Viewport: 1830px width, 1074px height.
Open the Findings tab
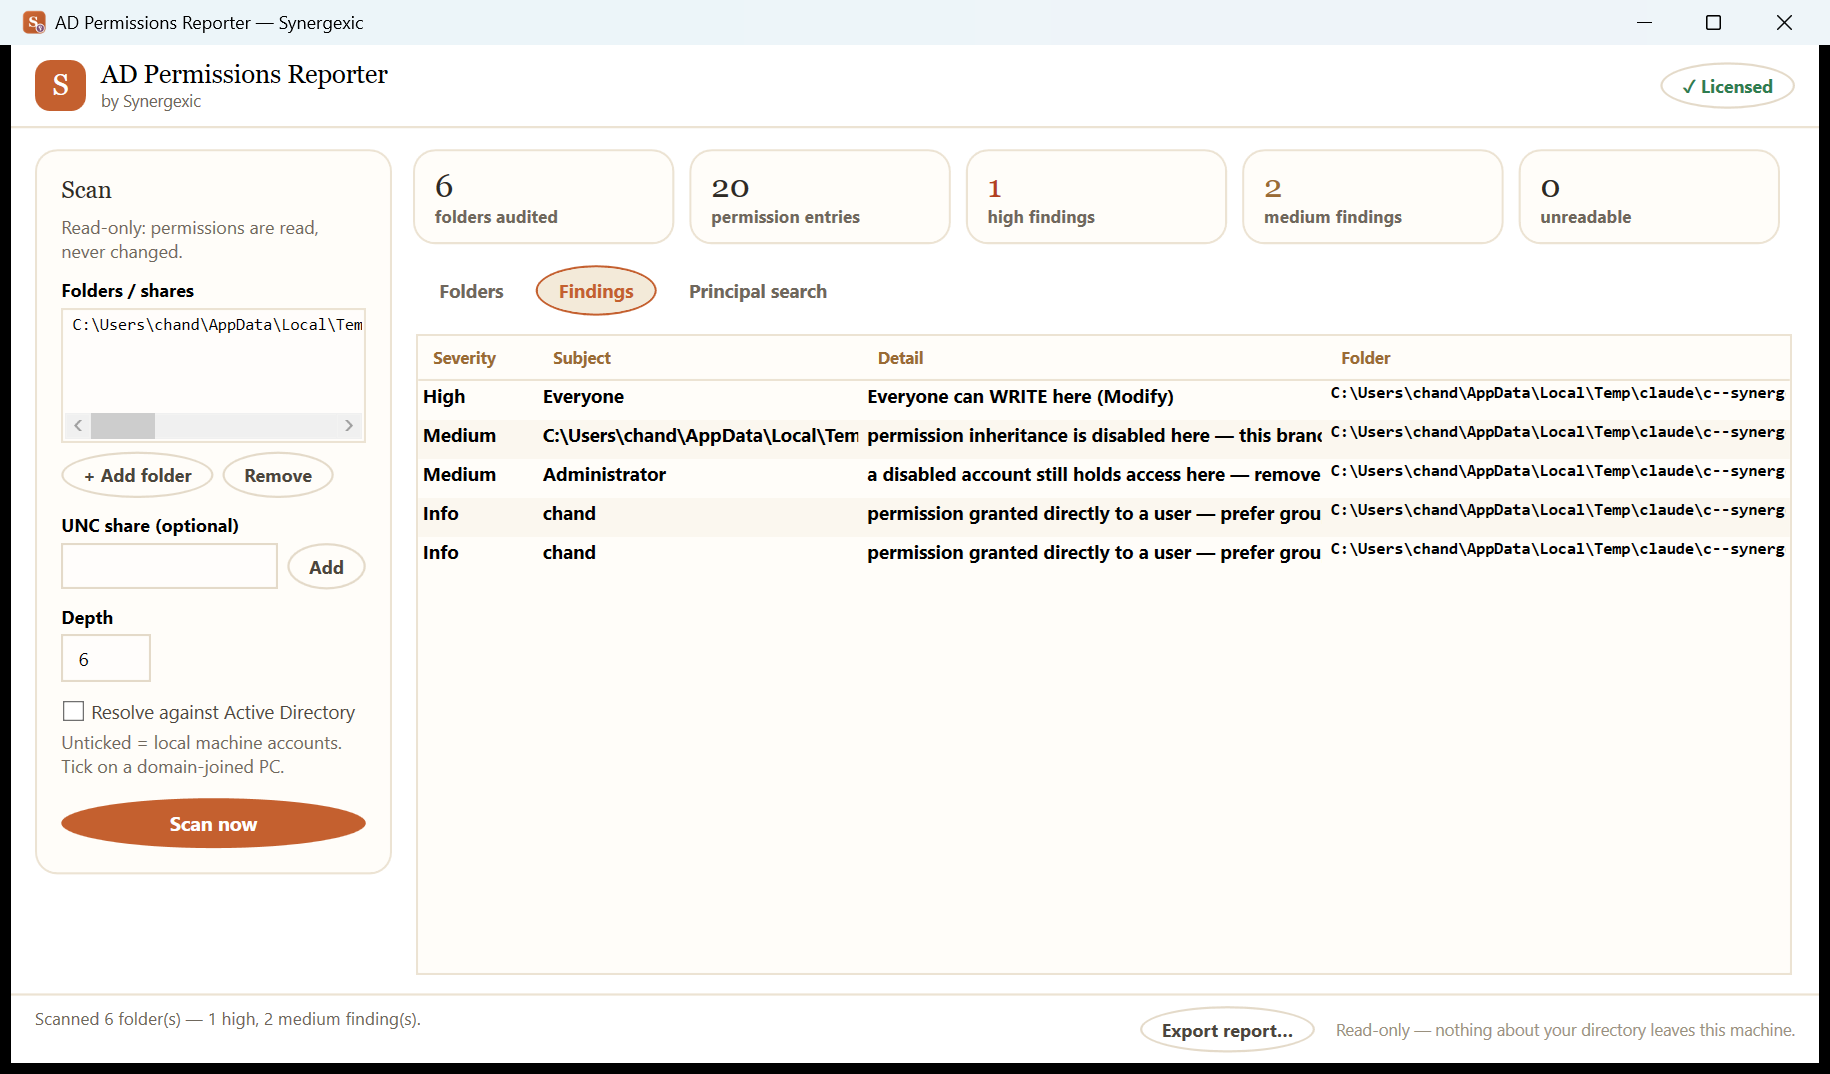[596, 291]
